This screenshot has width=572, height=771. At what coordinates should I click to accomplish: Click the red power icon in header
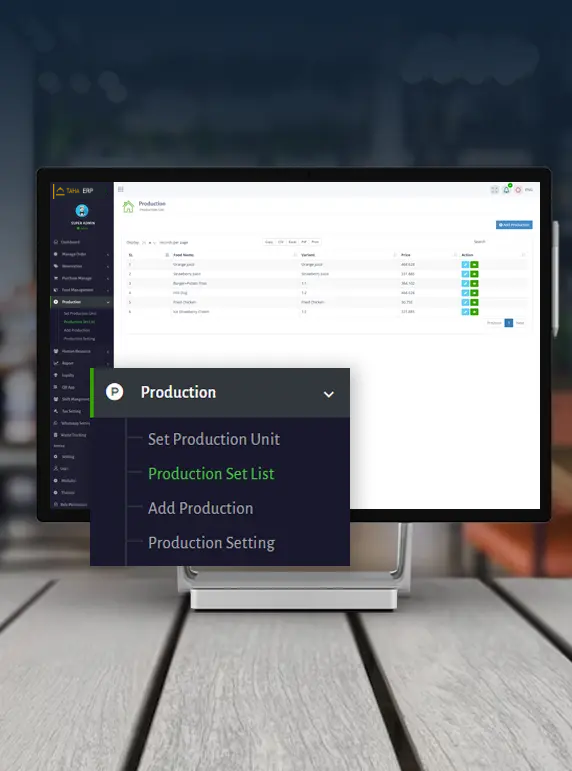coord(518,190)
